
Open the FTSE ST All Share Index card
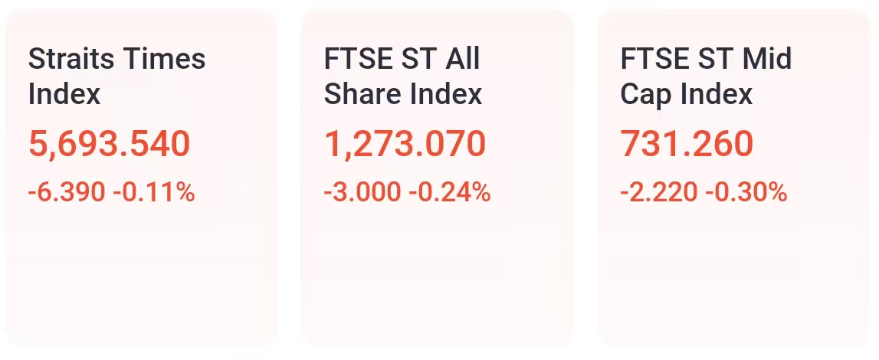point(437,179)
